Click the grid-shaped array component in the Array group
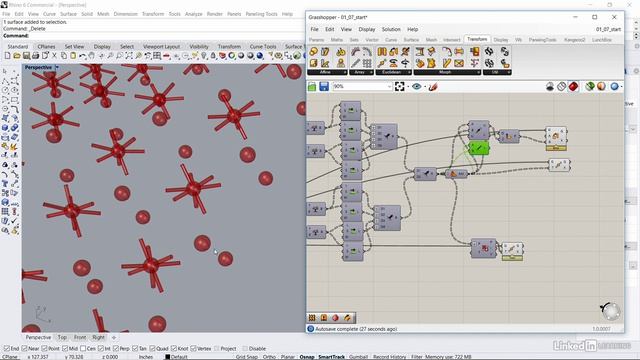 point(367,63)
